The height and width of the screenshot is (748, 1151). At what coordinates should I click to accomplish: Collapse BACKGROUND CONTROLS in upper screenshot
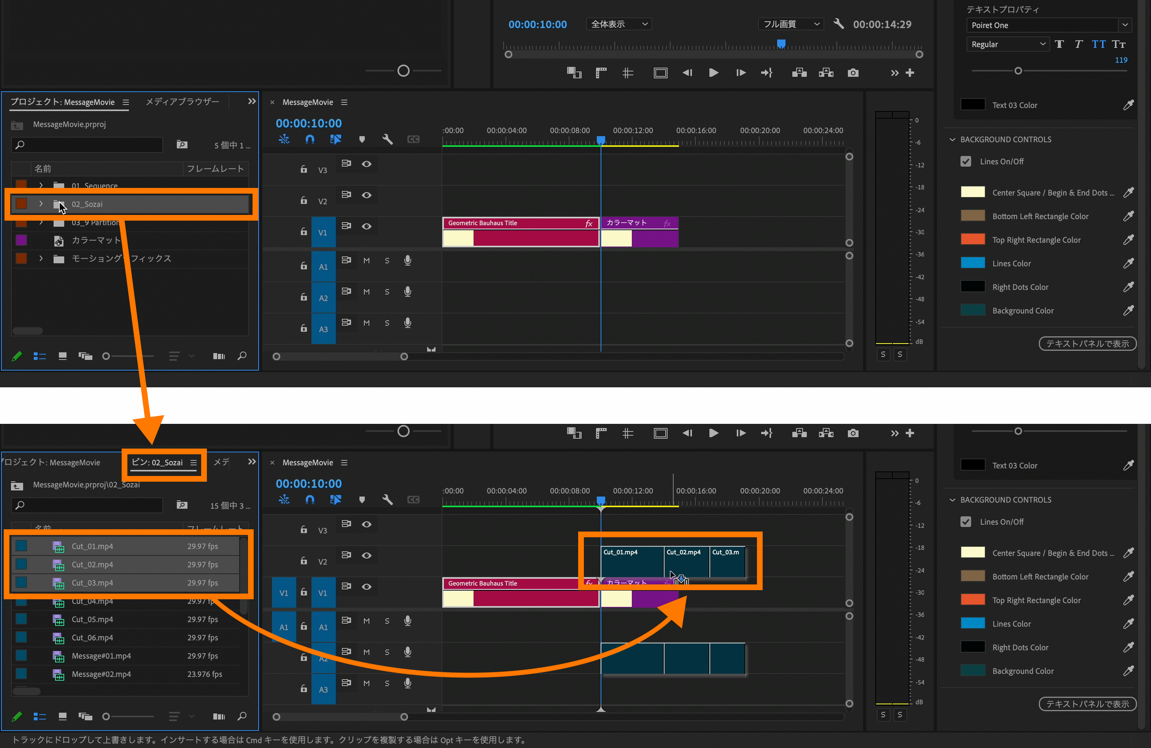point(952,139)
